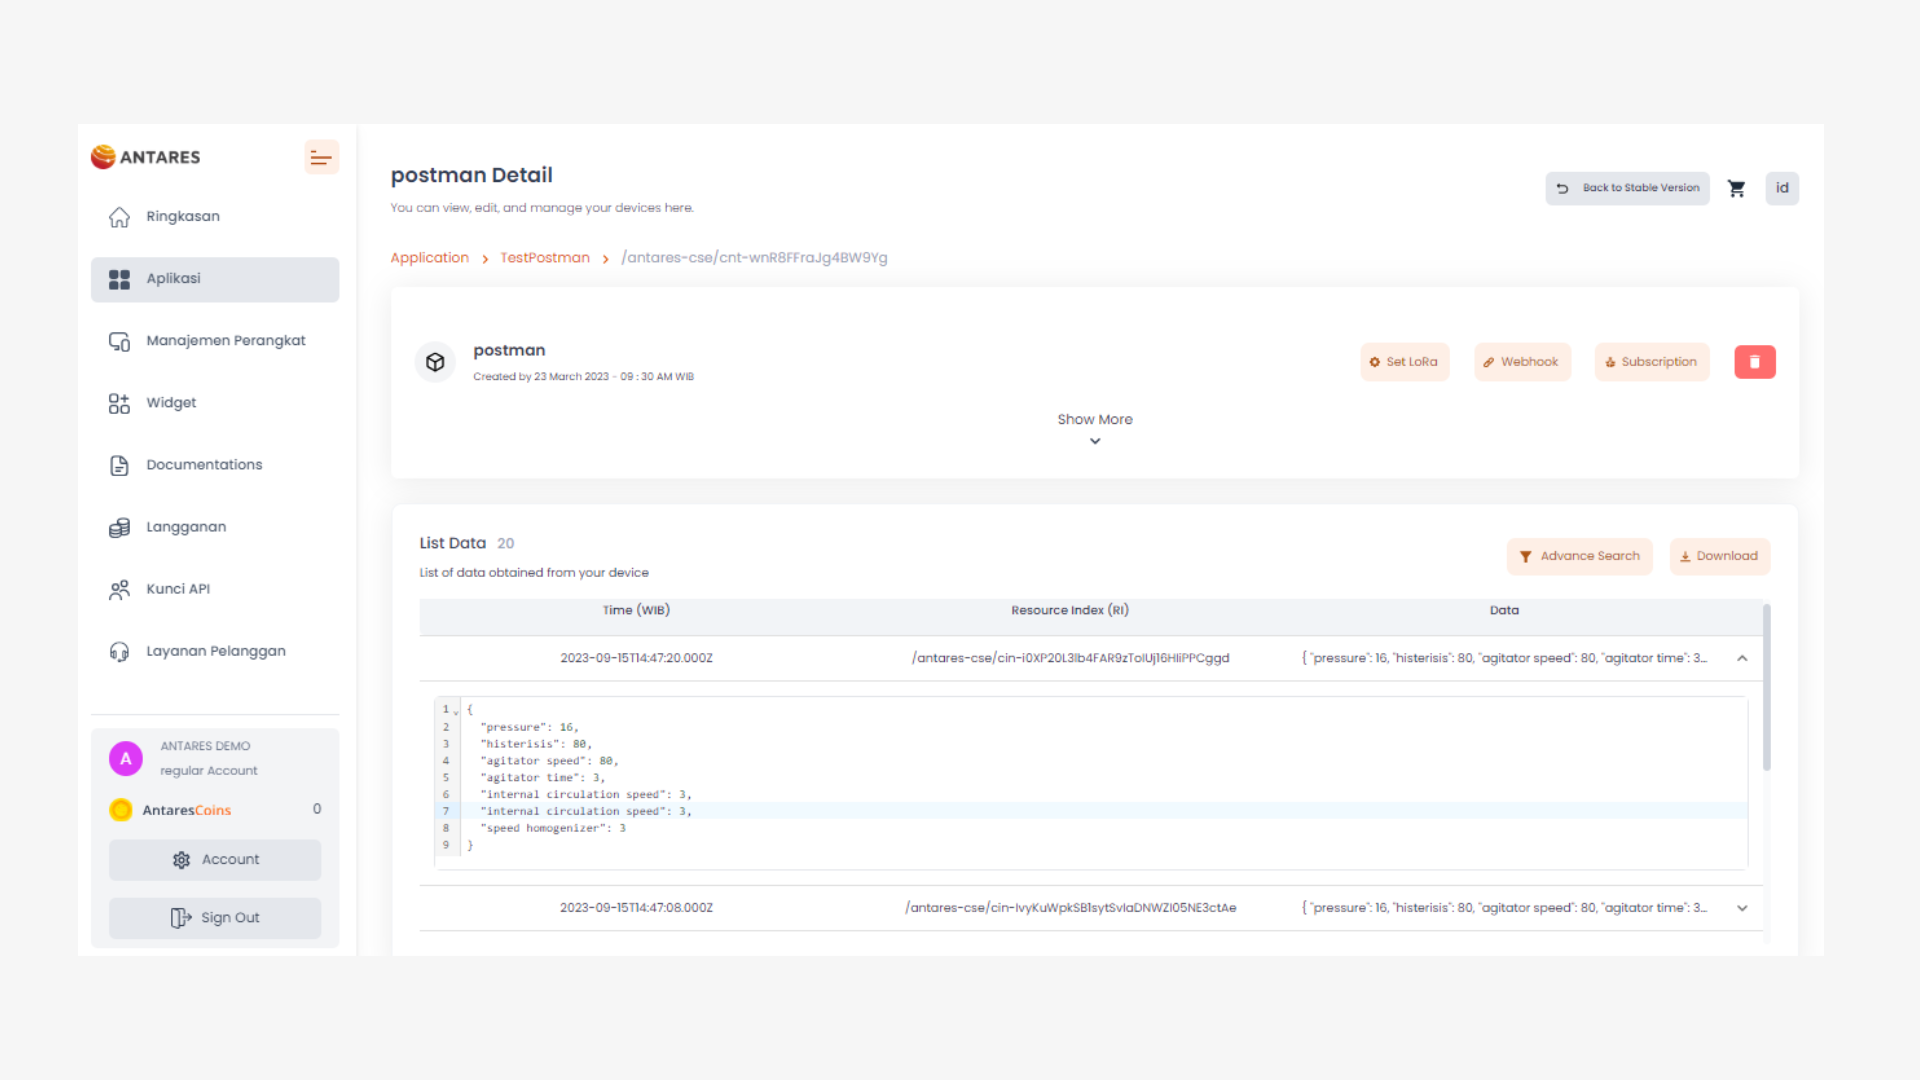Open the Widget menu item
The image size is (1920, 1080).
pos(171,403)
